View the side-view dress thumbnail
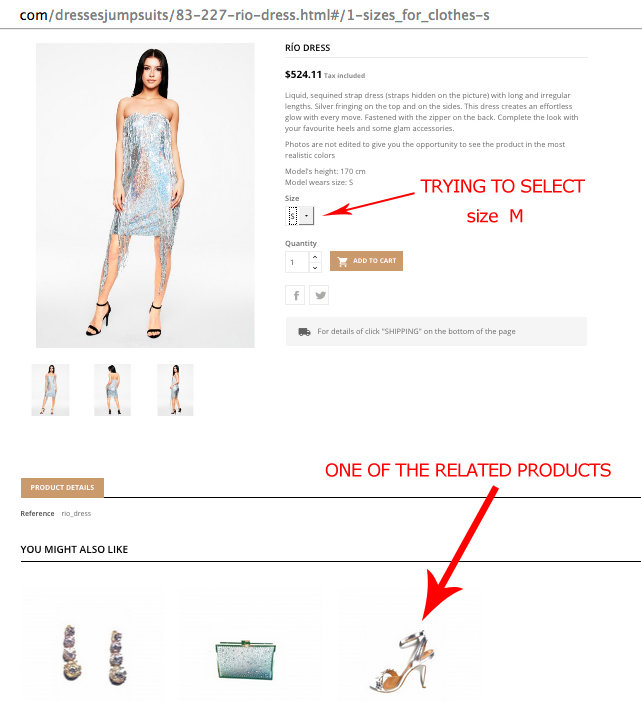 click(x=175, y=390)
